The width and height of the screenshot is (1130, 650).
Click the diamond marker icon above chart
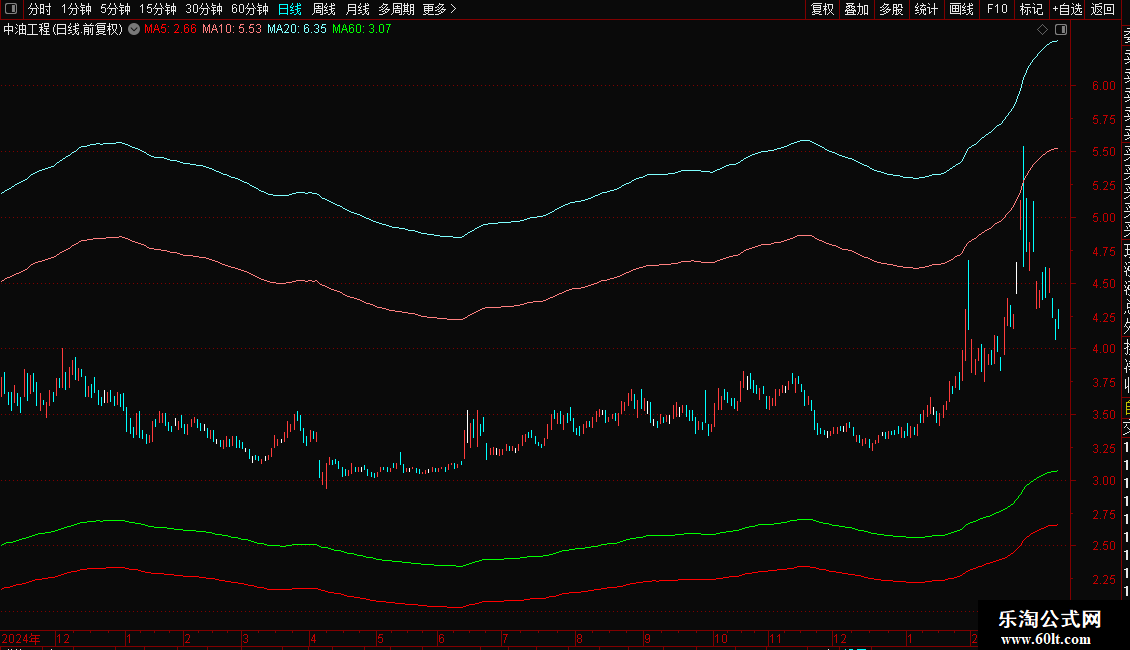tap(1042, 30)
